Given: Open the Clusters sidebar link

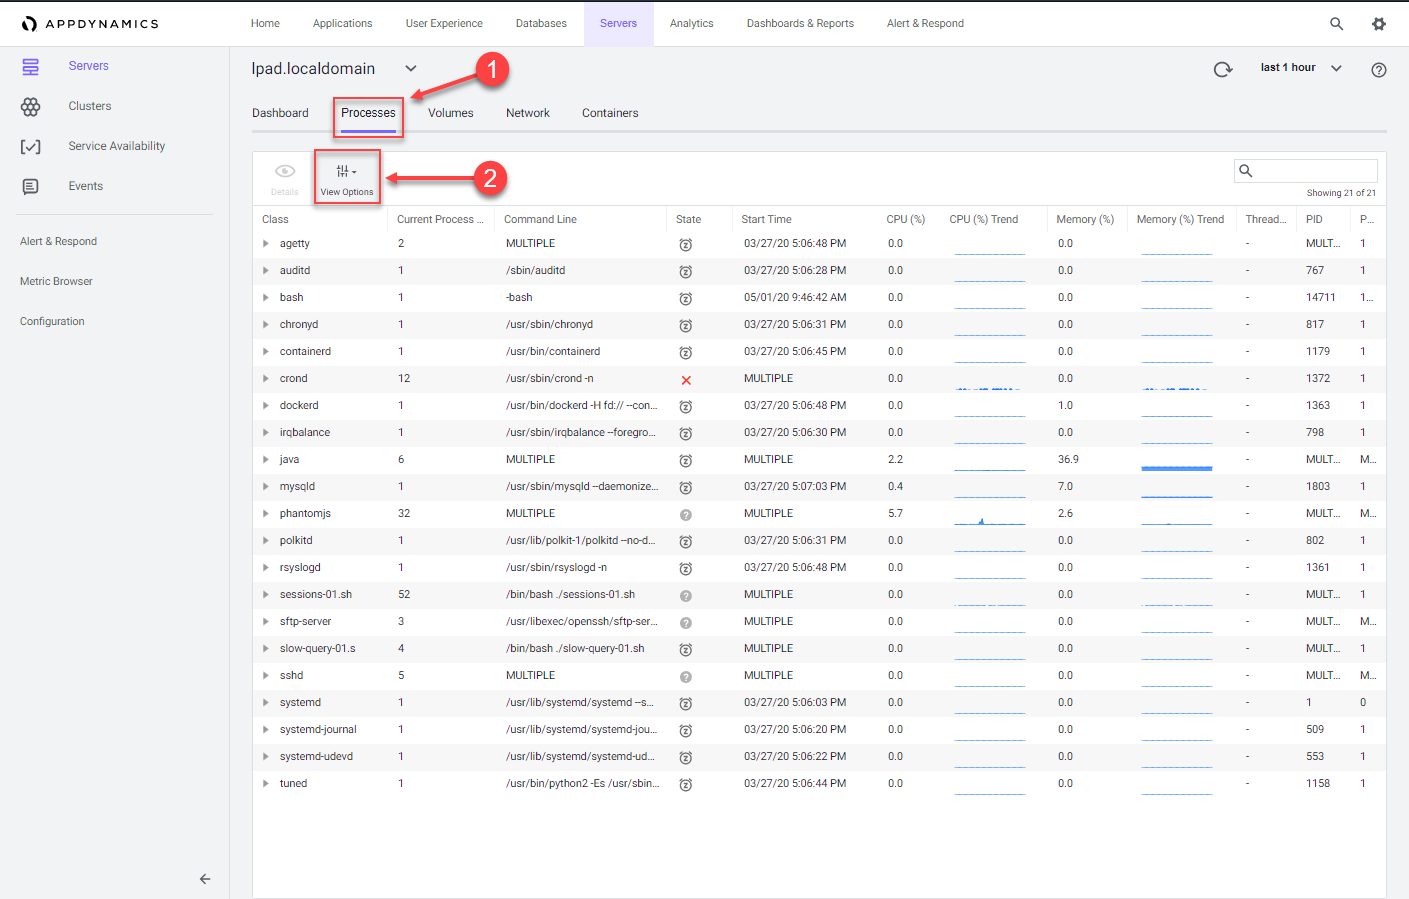Looking at the screenshot, I should 90,107.
